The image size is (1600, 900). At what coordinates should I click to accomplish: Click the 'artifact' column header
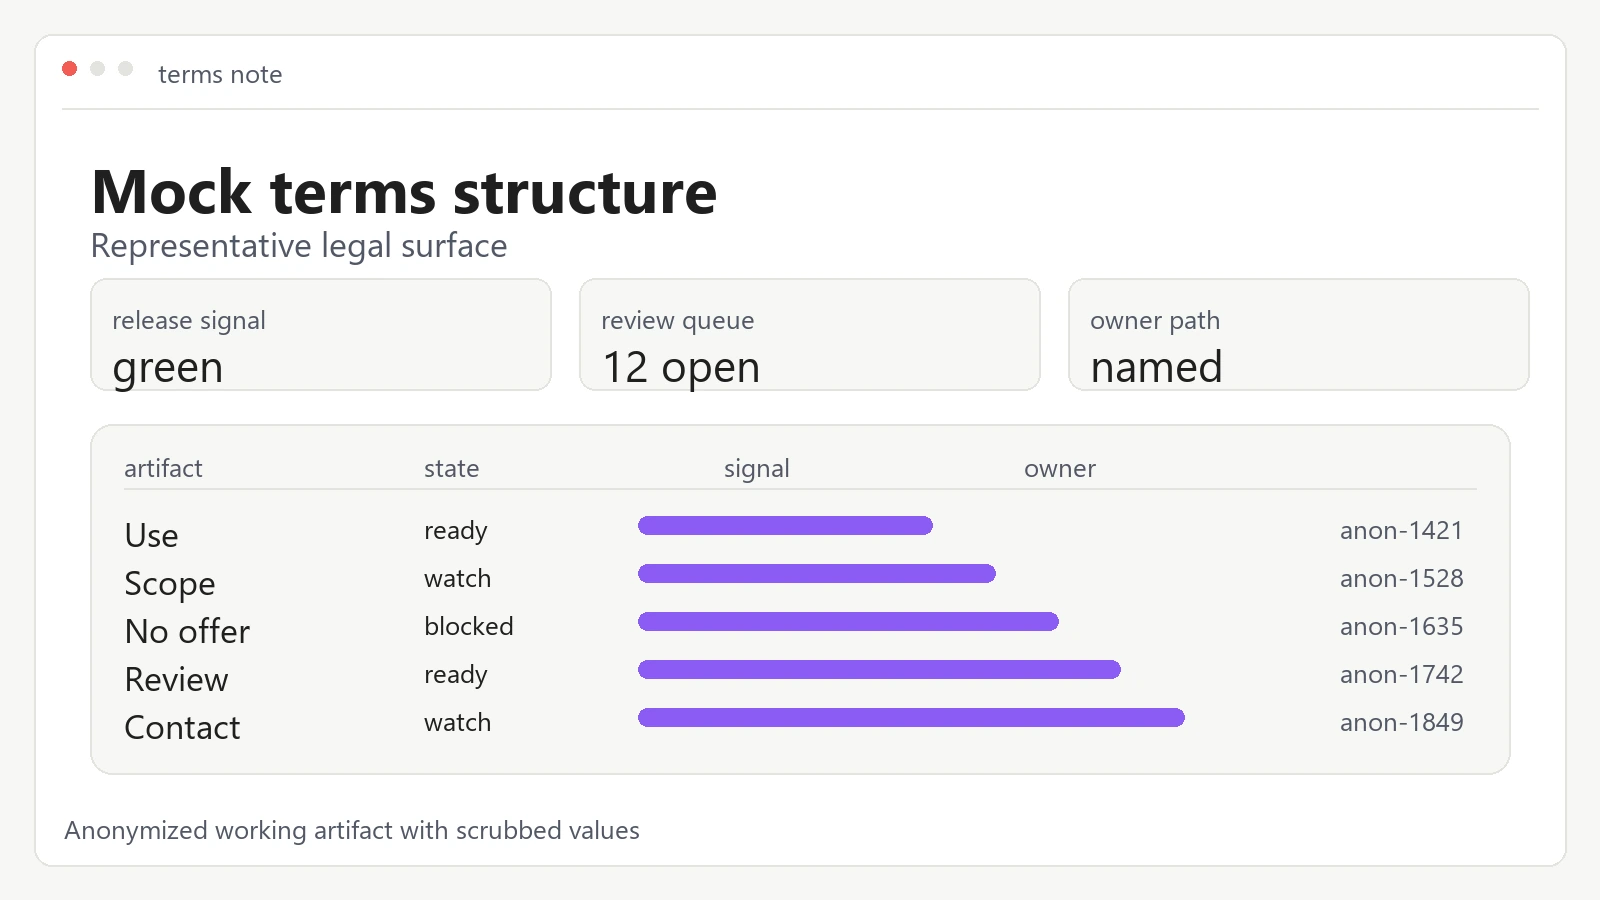coord(163,468)
